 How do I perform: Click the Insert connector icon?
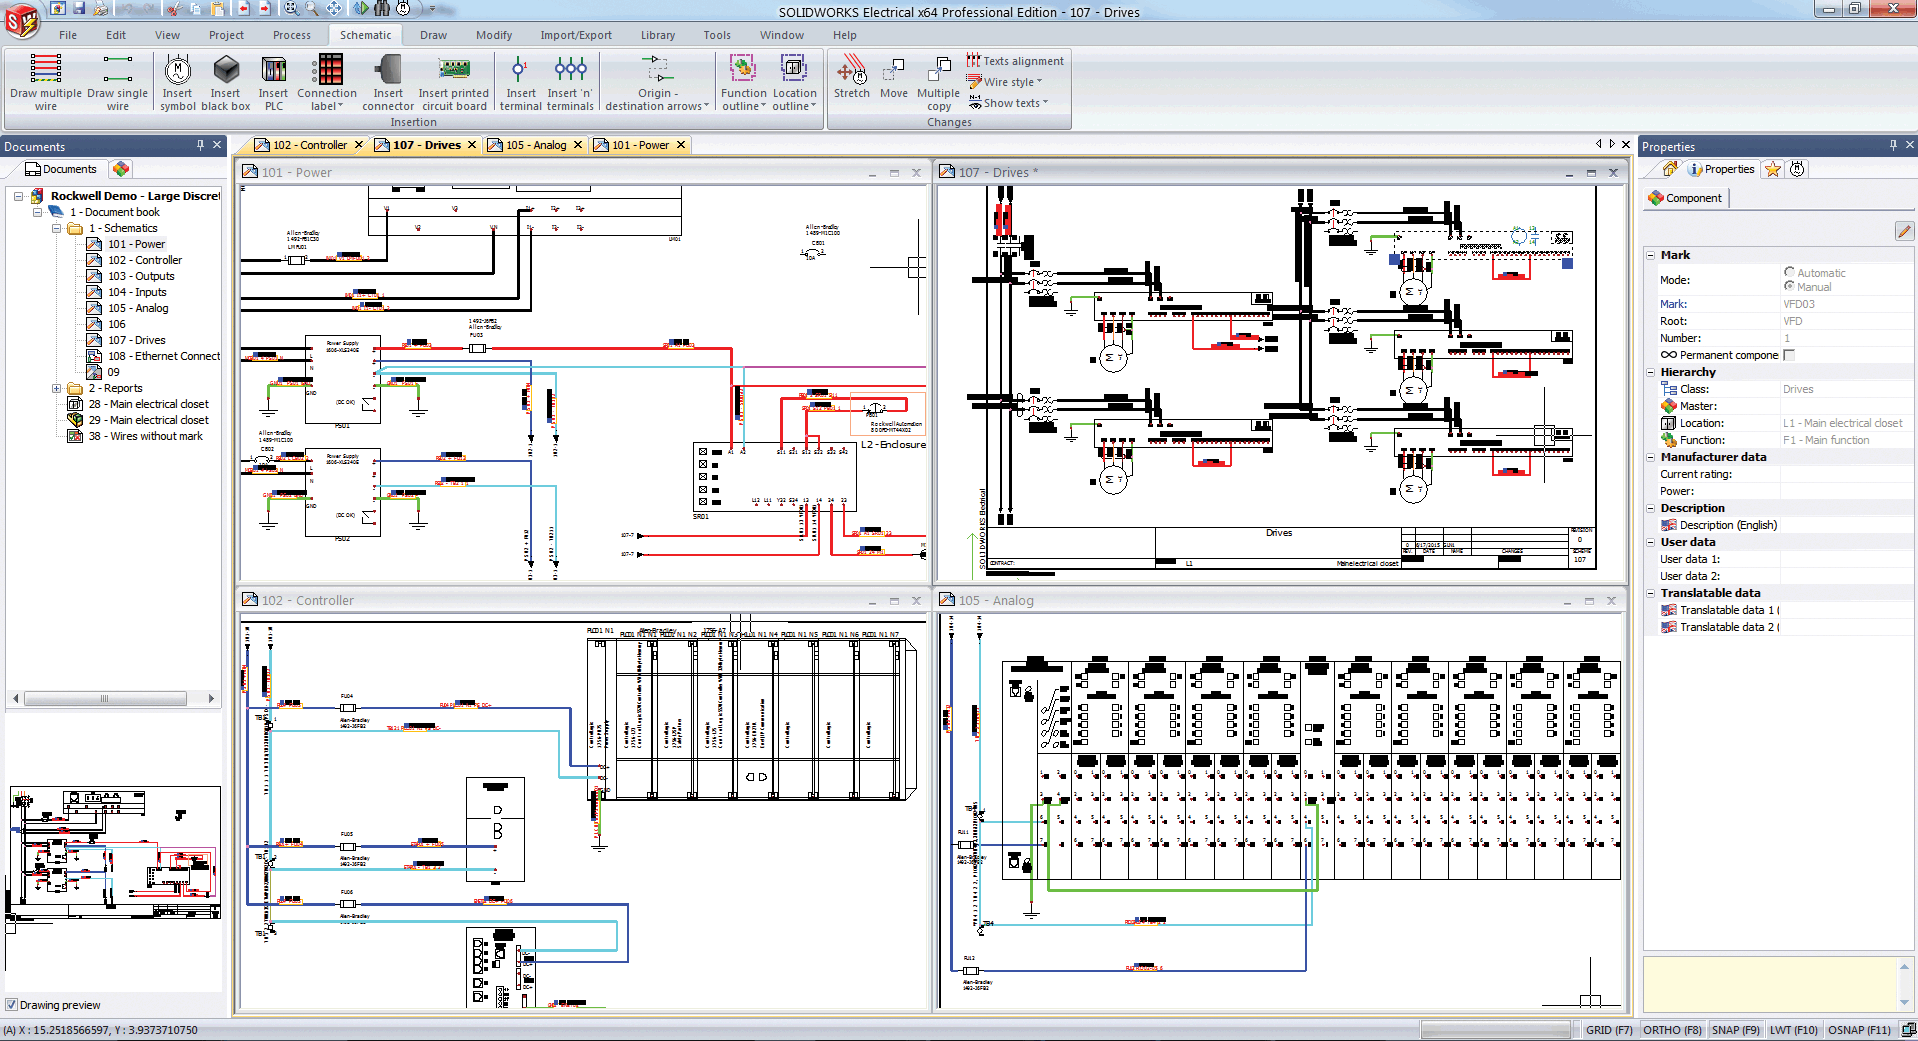pyautogui.click(x=388, y=80)
